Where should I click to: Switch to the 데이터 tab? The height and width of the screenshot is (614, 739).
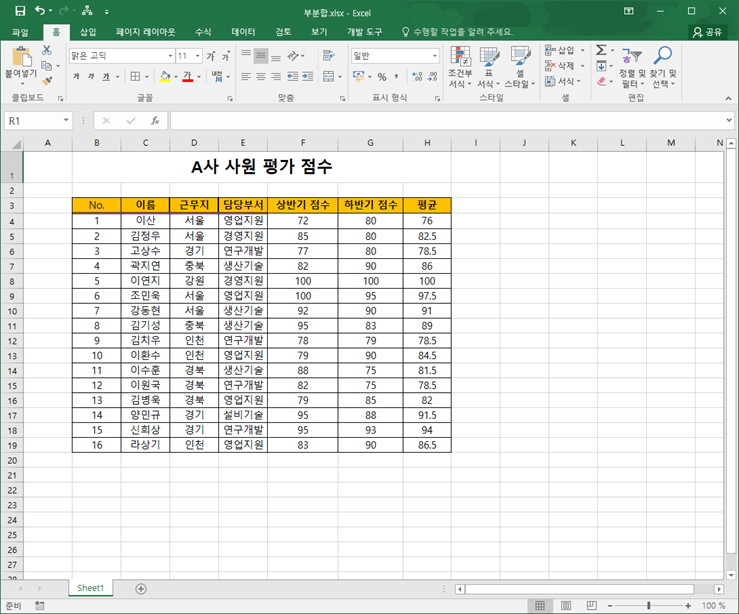pos(243,32)
